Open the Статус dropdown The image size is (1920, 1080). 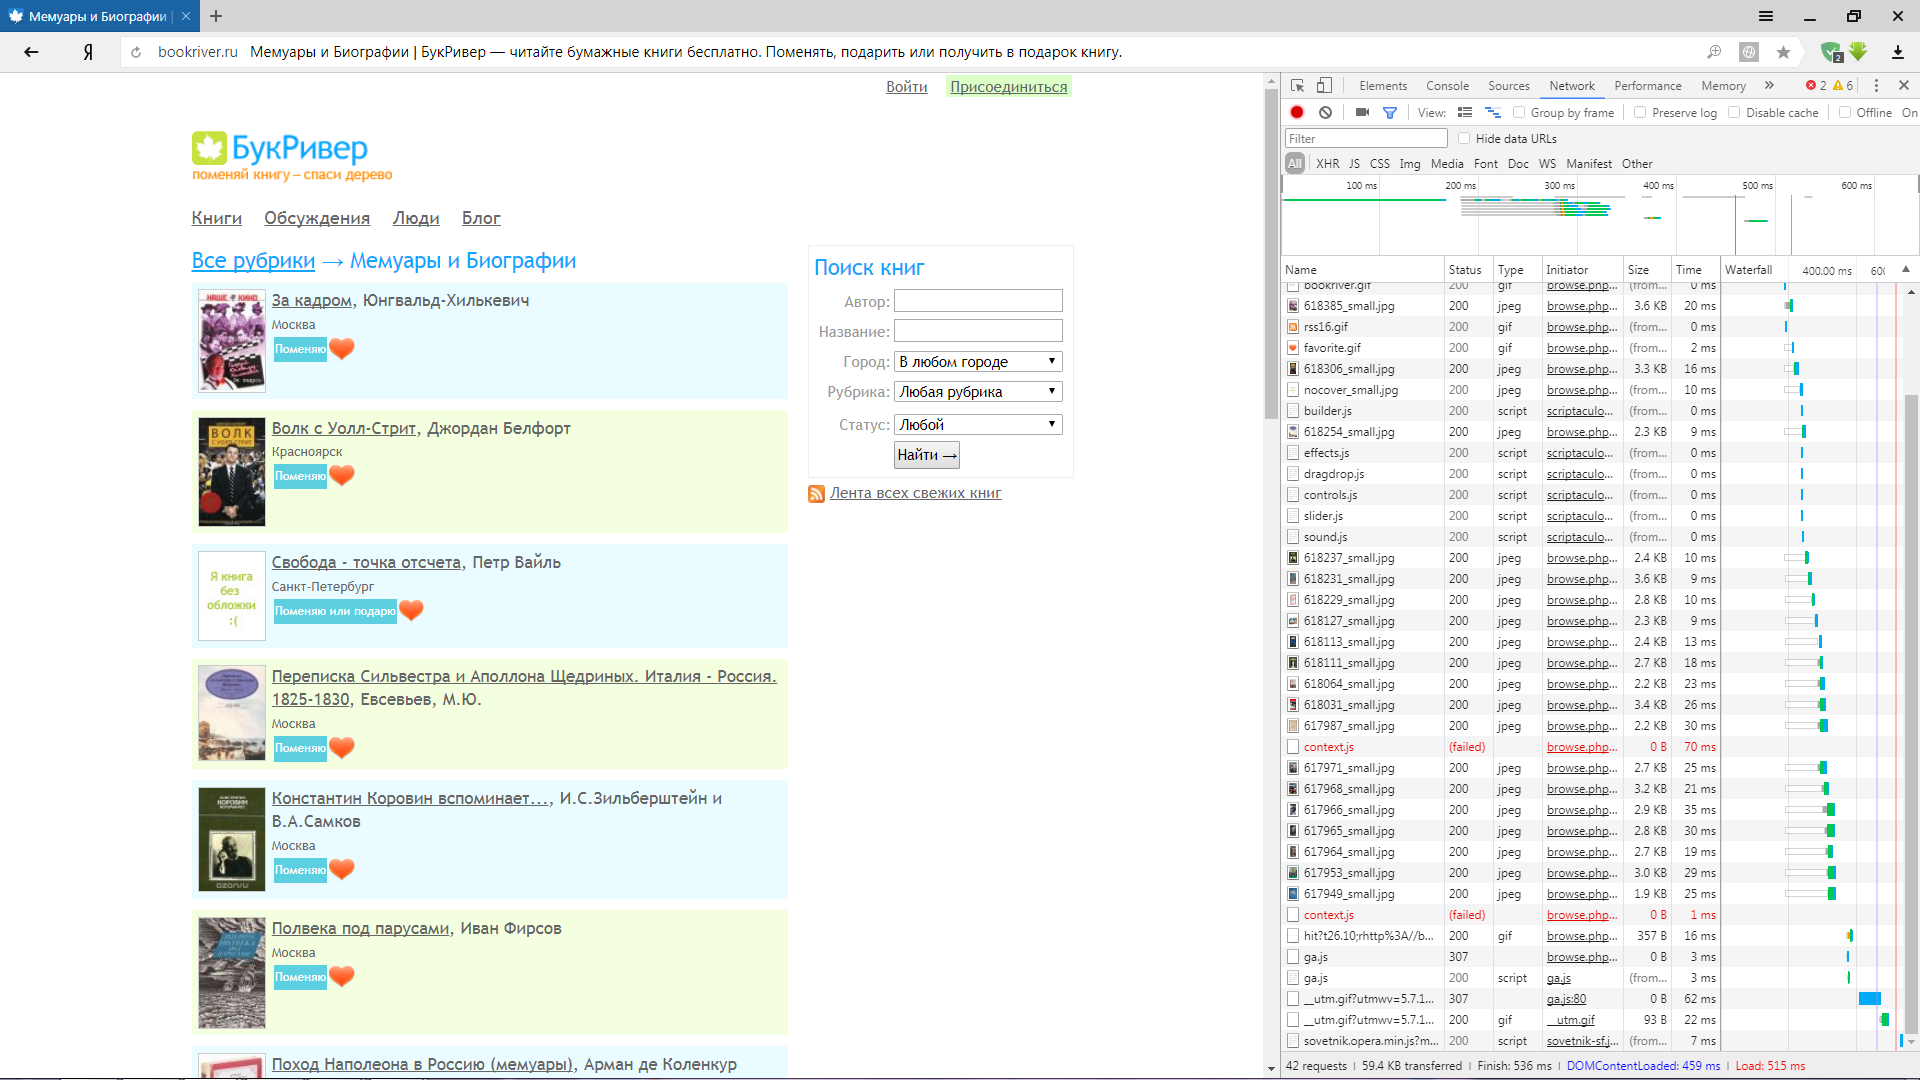(977, 425)
